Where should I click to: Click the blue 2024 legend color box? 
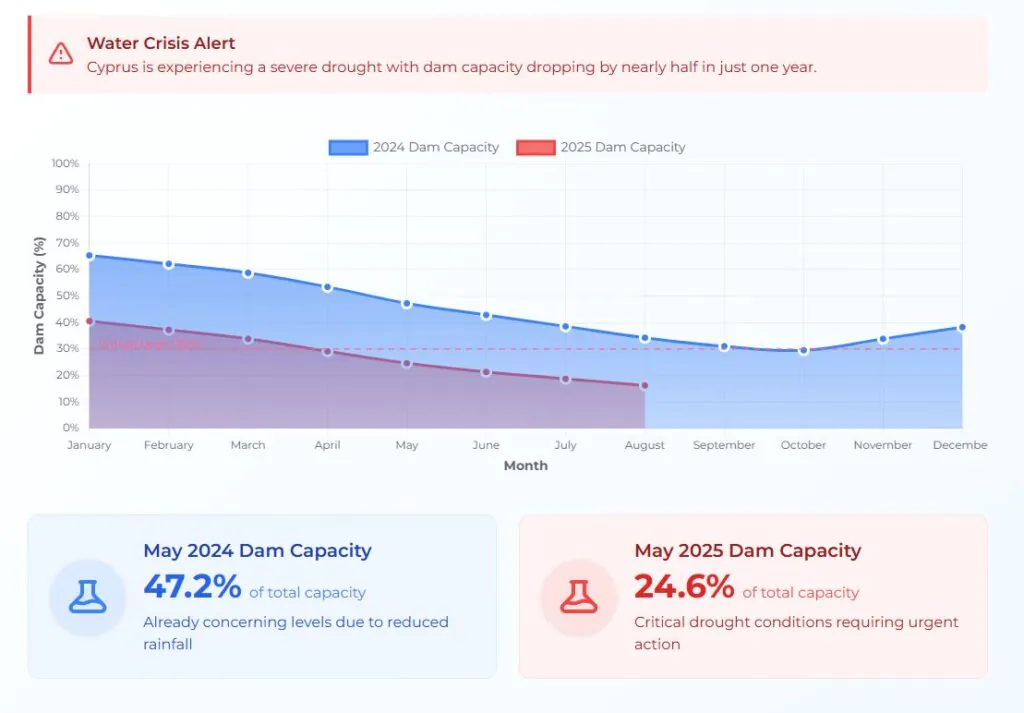[348, 147]
